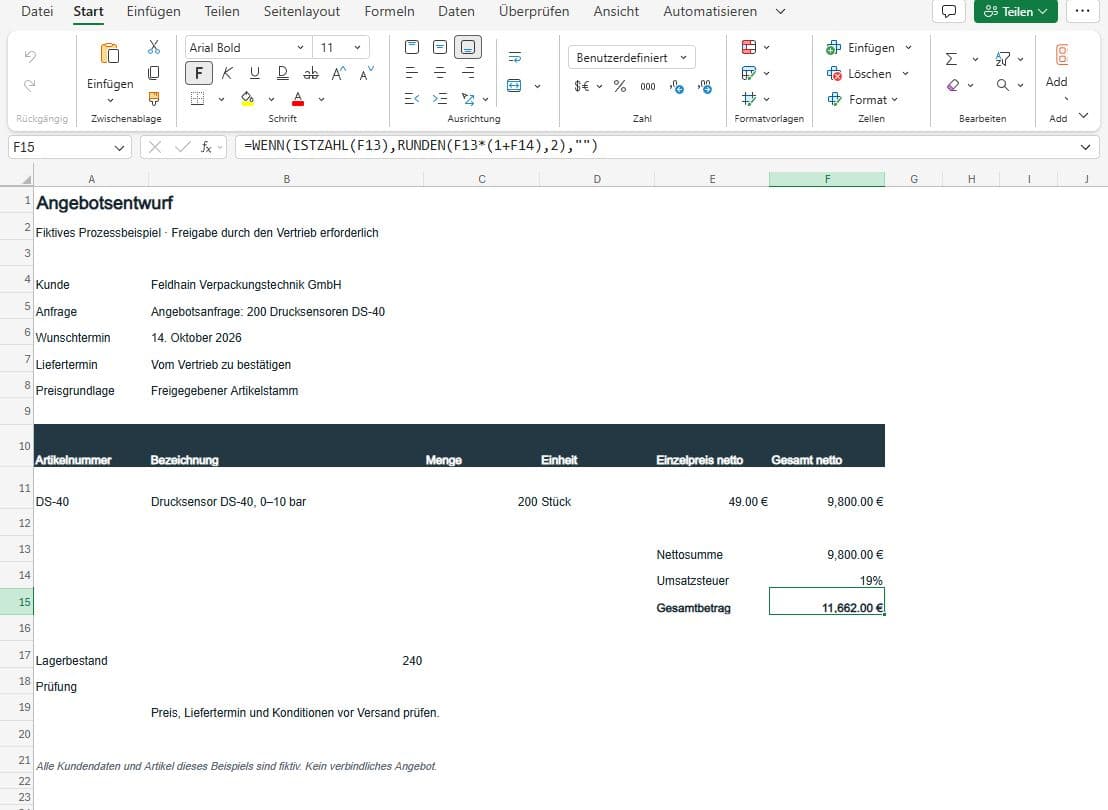This screenshot has width=1108, height=810.
Task: Increase the indent
Action: coord(440,99)
